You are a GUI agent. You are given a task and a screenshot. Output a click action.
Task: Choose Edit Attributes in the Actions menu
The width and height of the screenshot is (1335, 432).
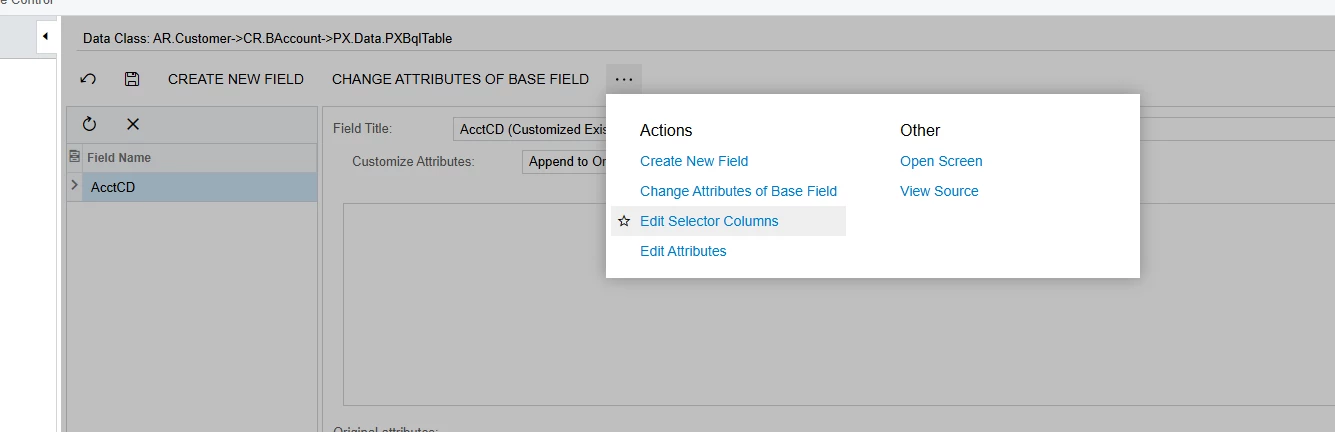pos(683,251)
